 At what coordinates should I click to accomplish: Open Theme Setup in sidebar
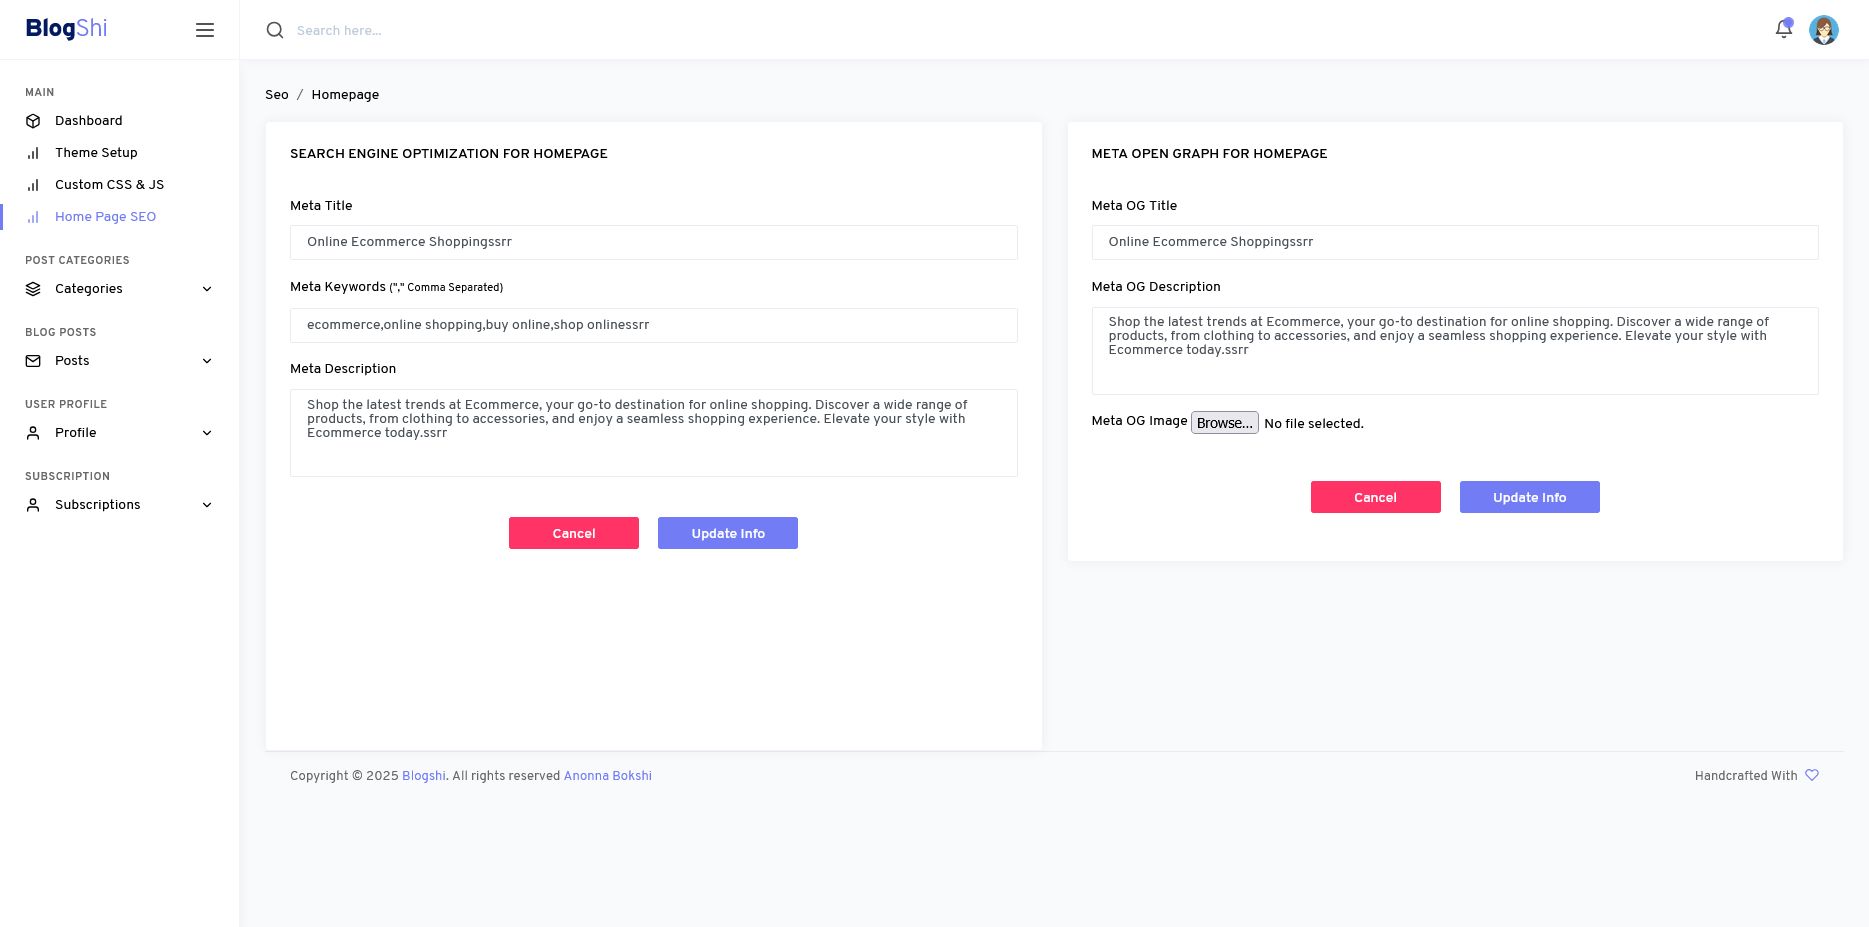coord(96,153)
